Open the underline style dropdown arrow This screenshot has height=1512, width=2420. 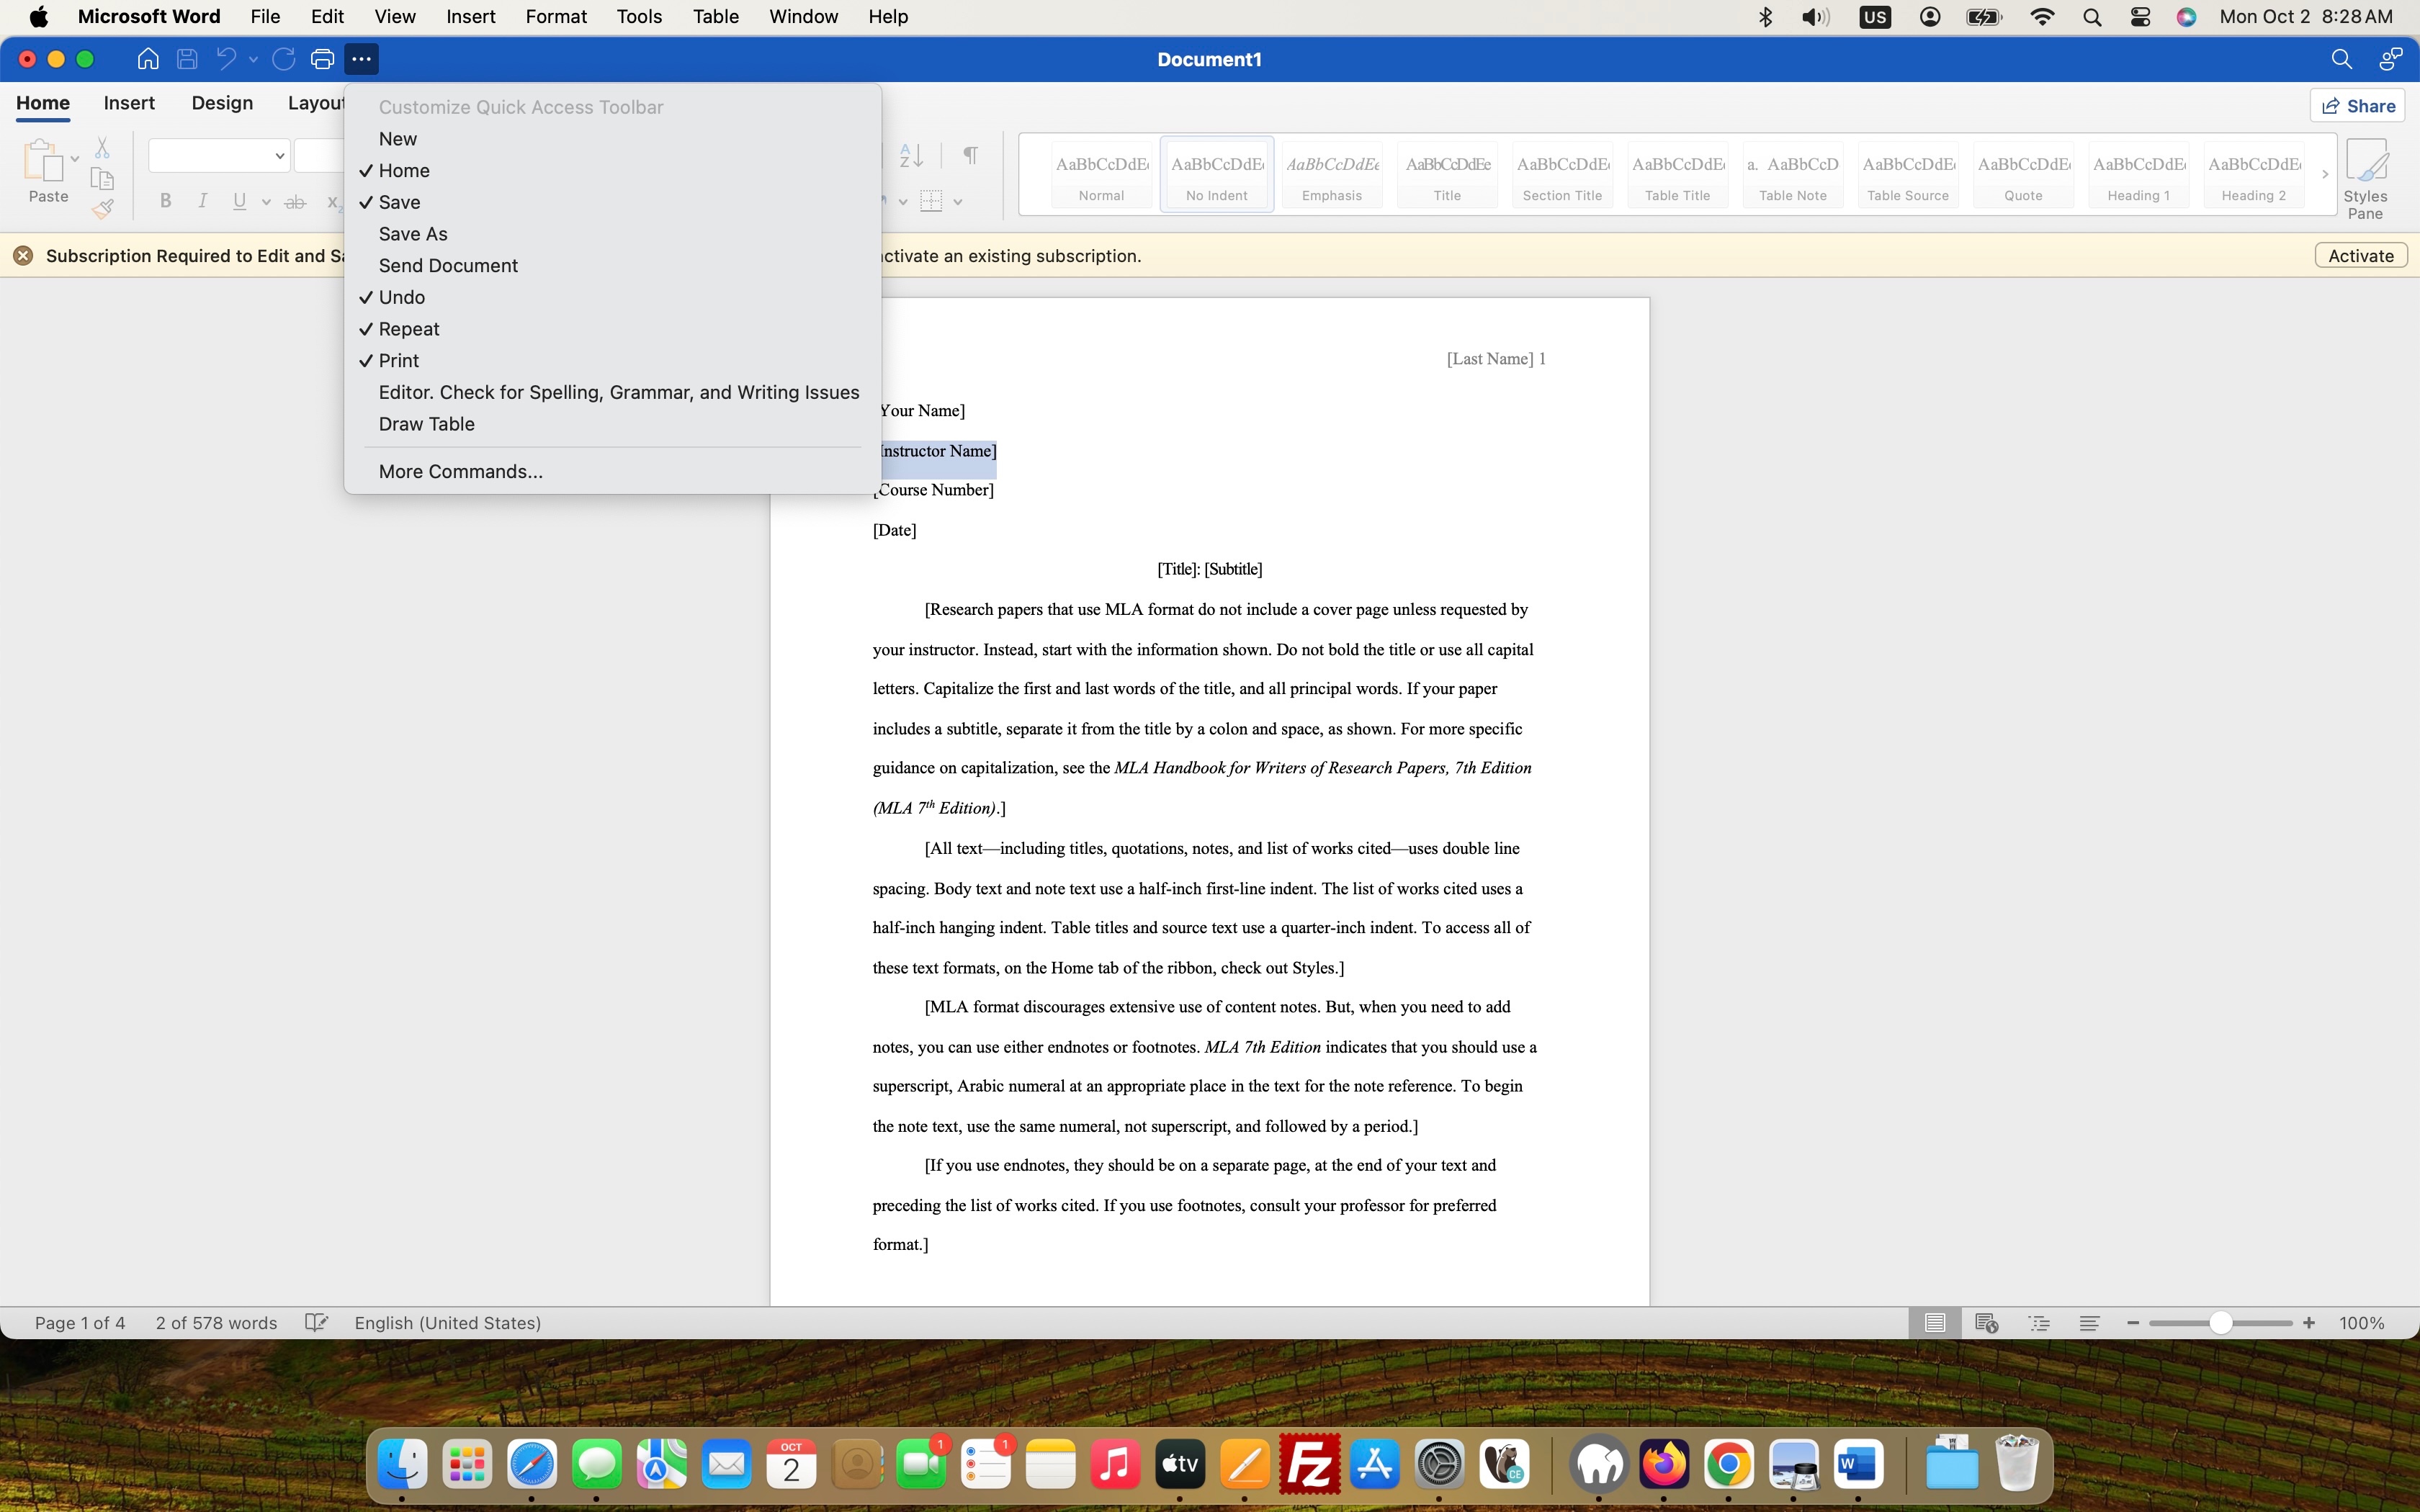(x=266, y=202)
